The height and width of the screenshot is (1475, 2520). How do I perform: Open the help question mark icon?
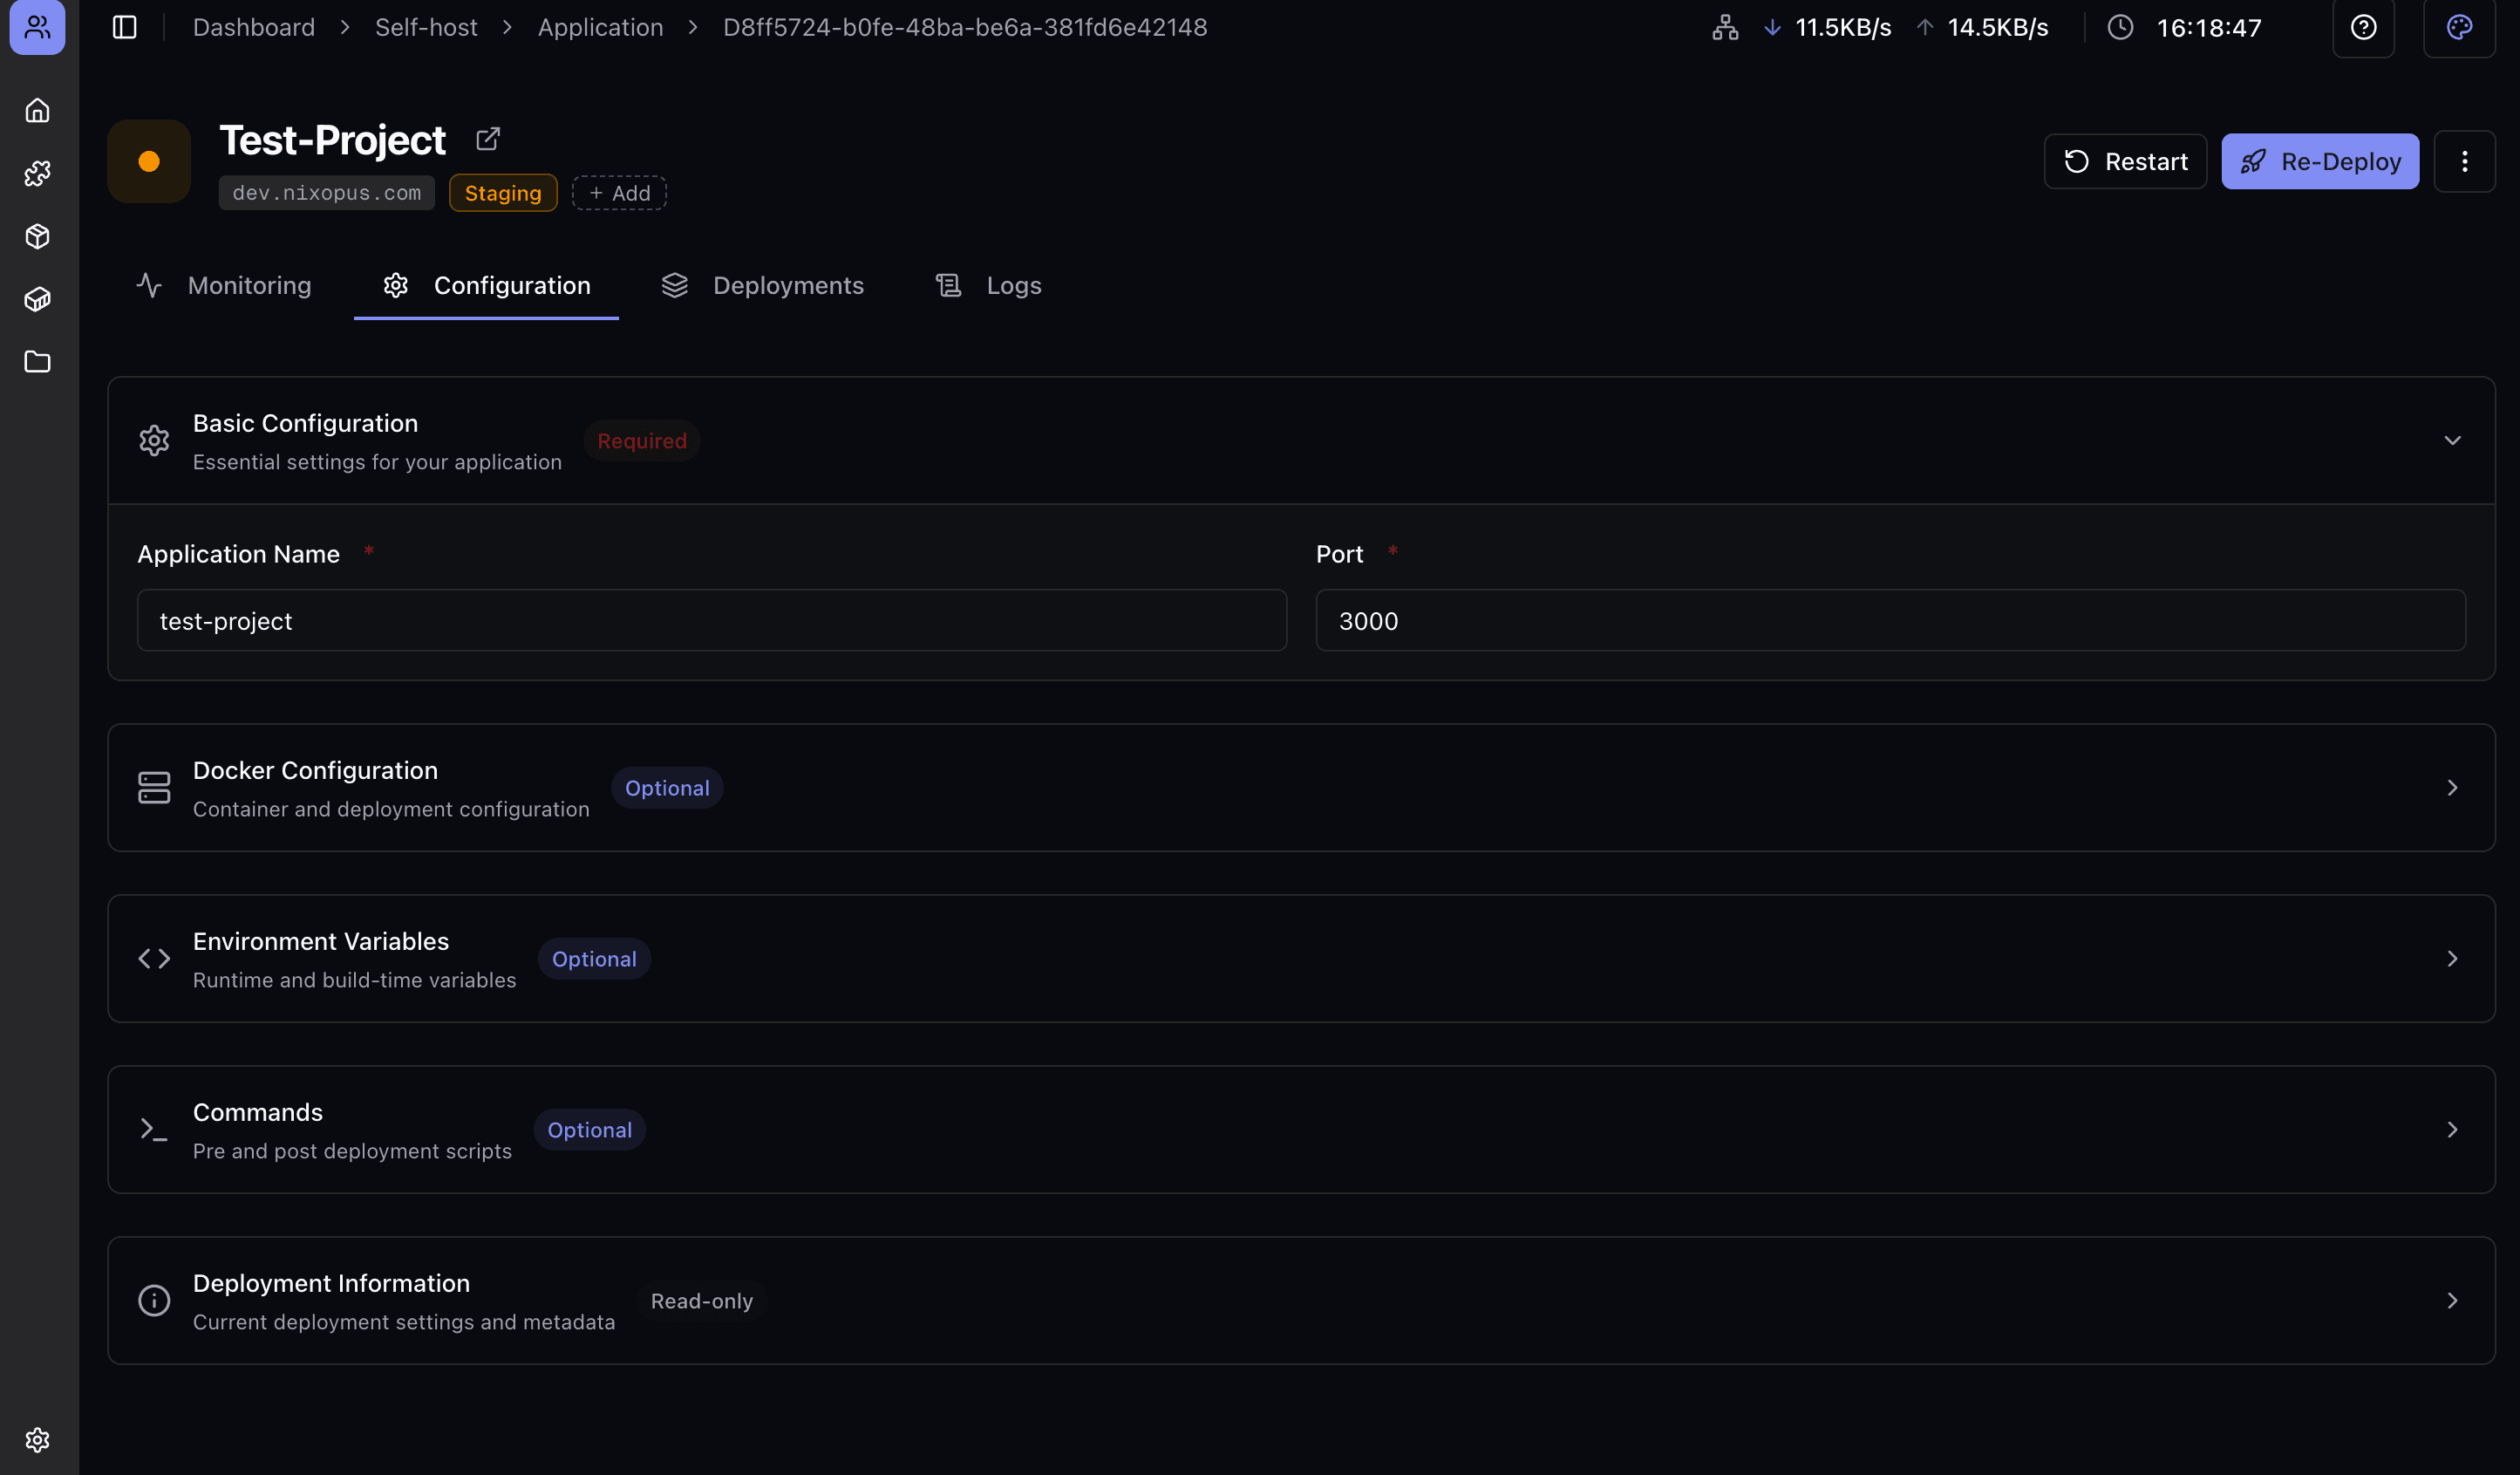[x=2363, y=27]
